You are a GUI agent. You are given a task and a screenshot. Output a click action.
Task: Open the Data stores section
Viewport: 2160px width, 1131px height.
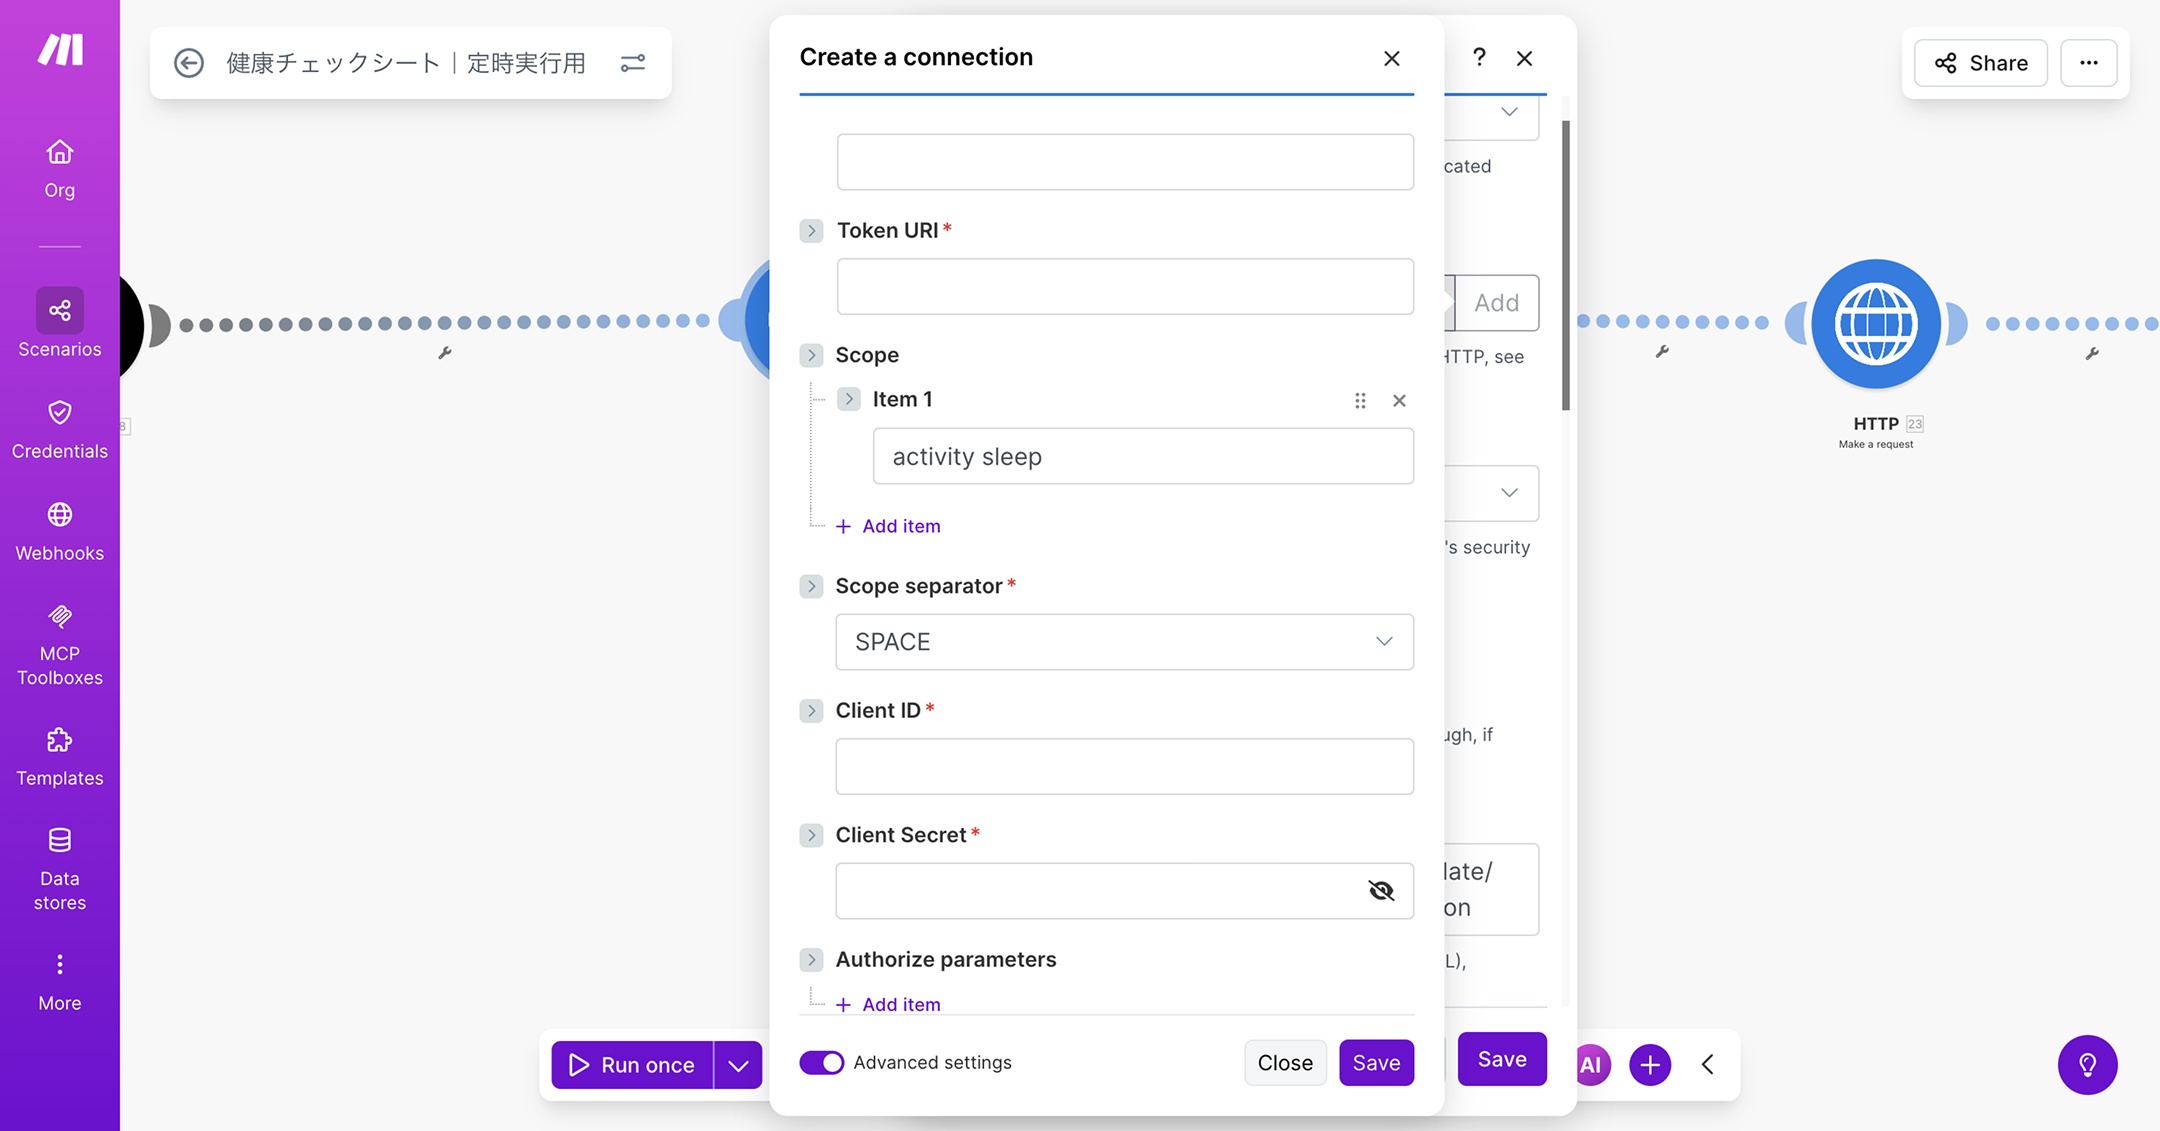click(59, 868)
